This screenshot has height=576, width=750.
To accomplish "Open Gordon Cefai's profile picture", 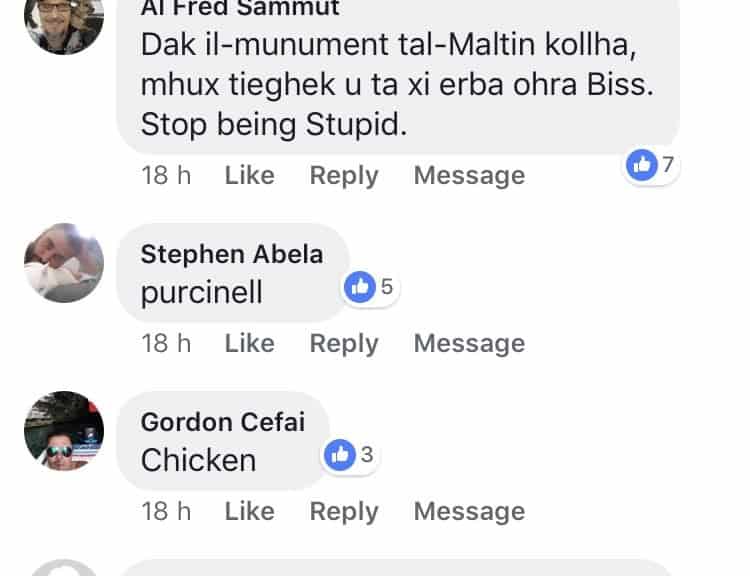I will coord(64,430).
